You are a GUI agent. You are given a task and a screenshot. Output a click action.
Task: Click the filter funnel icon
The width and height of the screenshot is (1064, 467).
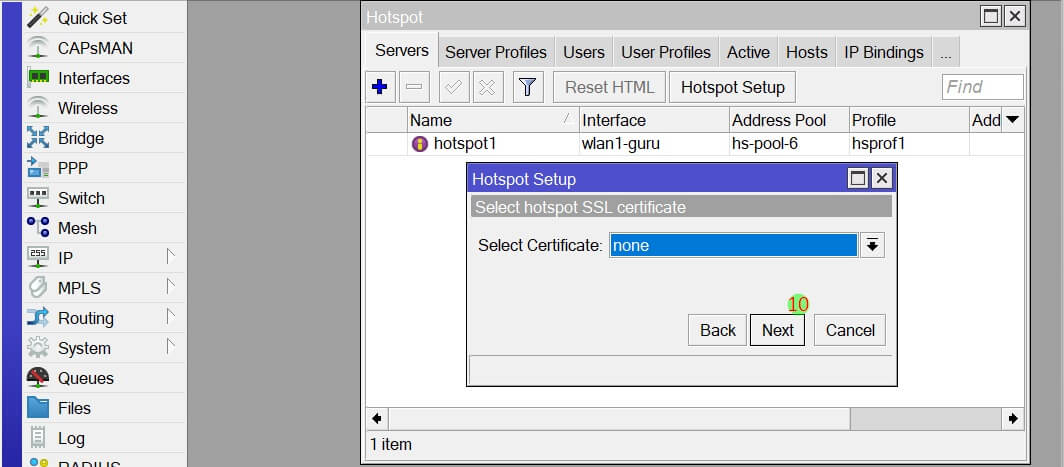click(x=528, y=87)
